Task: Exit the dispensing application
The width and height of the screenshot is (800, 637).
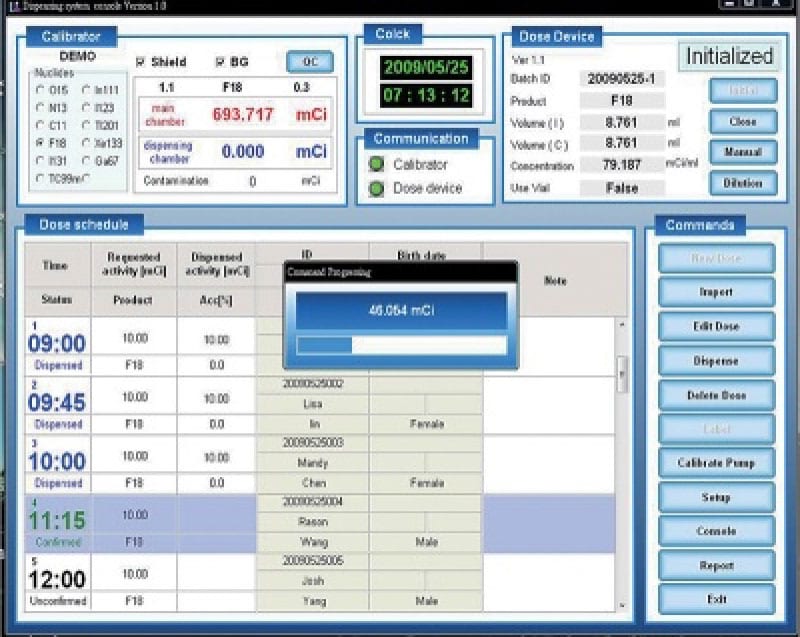Action: click(x=715, y=599)
